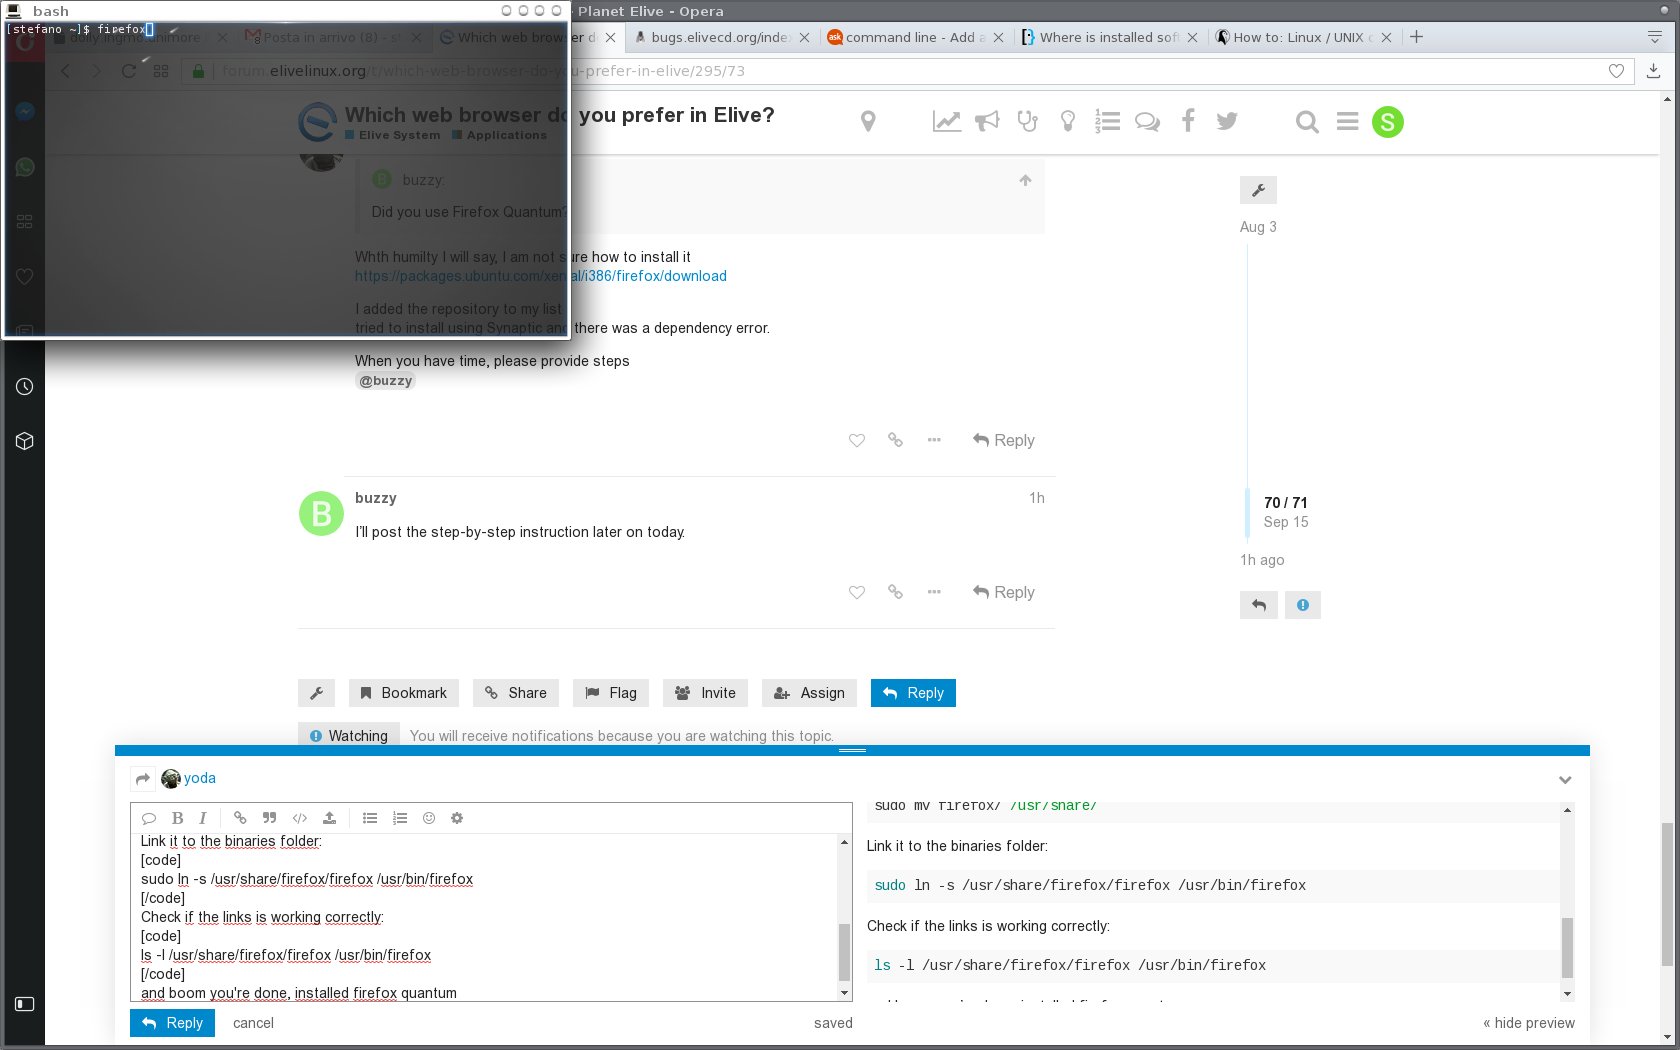Hide the composer preview pane
Screen dimensions: 1680x1050
pyautogui.click(x=1528, y=1023)
